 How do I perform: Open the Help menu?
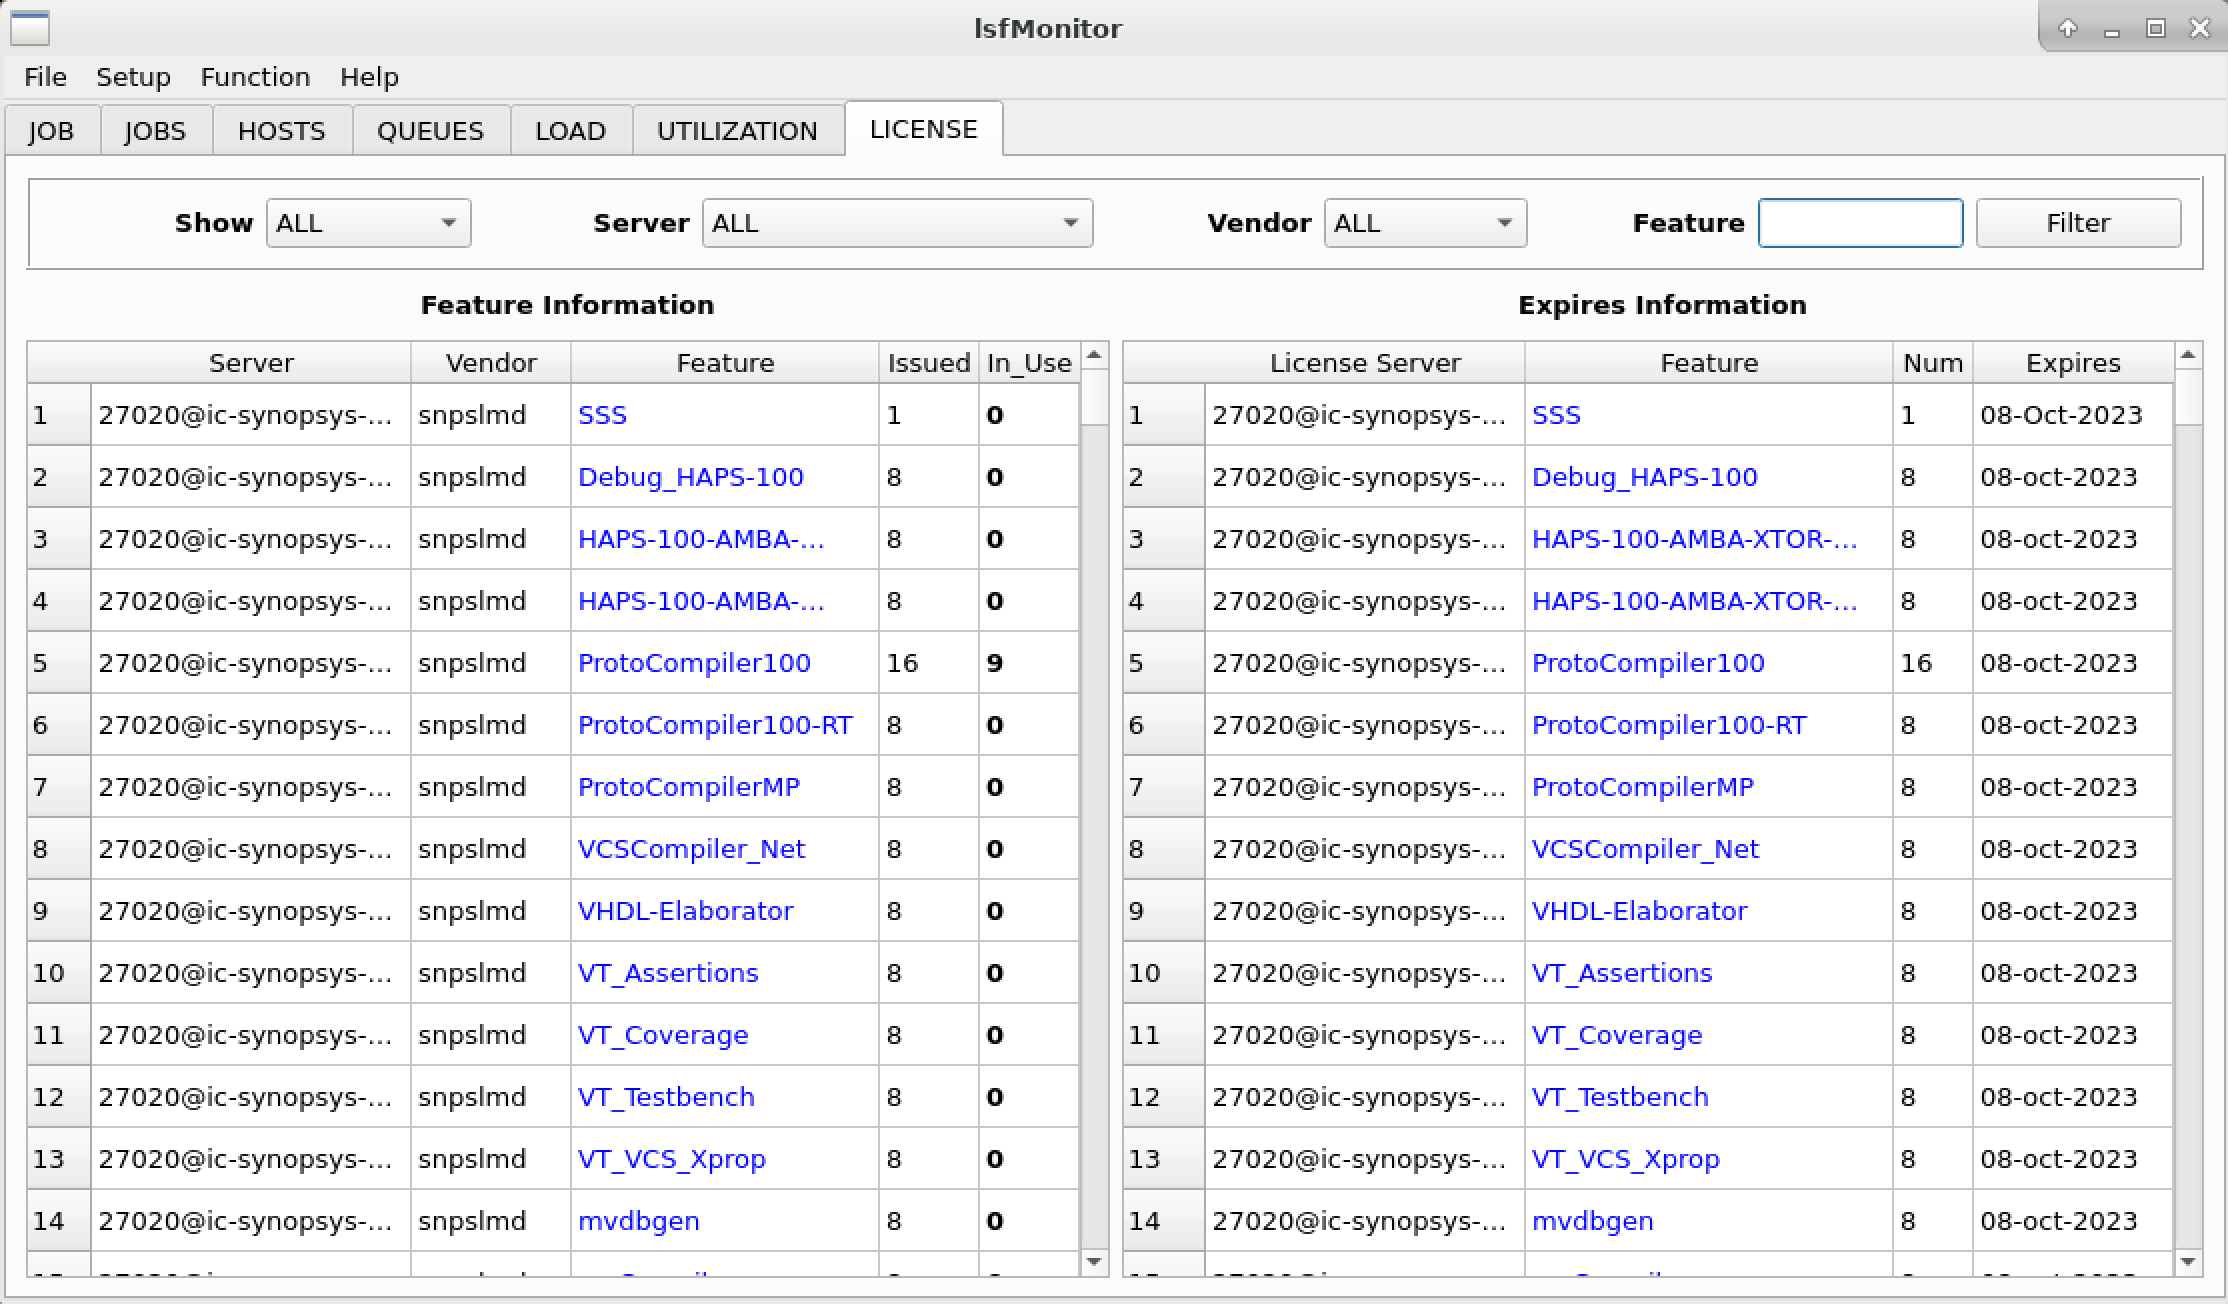coord(370,77)
